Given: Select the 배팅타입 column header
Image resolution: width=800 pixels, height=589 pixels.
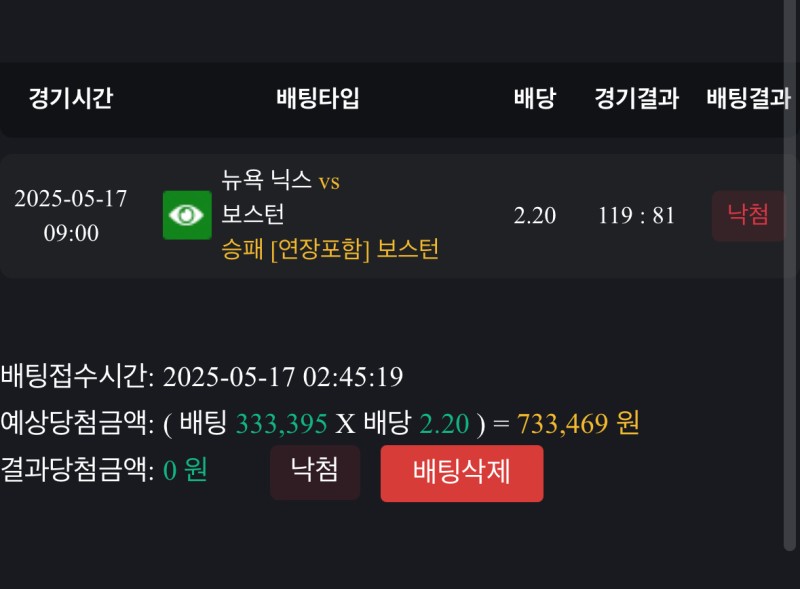Looking at the screenshot, I should [317, 98].
